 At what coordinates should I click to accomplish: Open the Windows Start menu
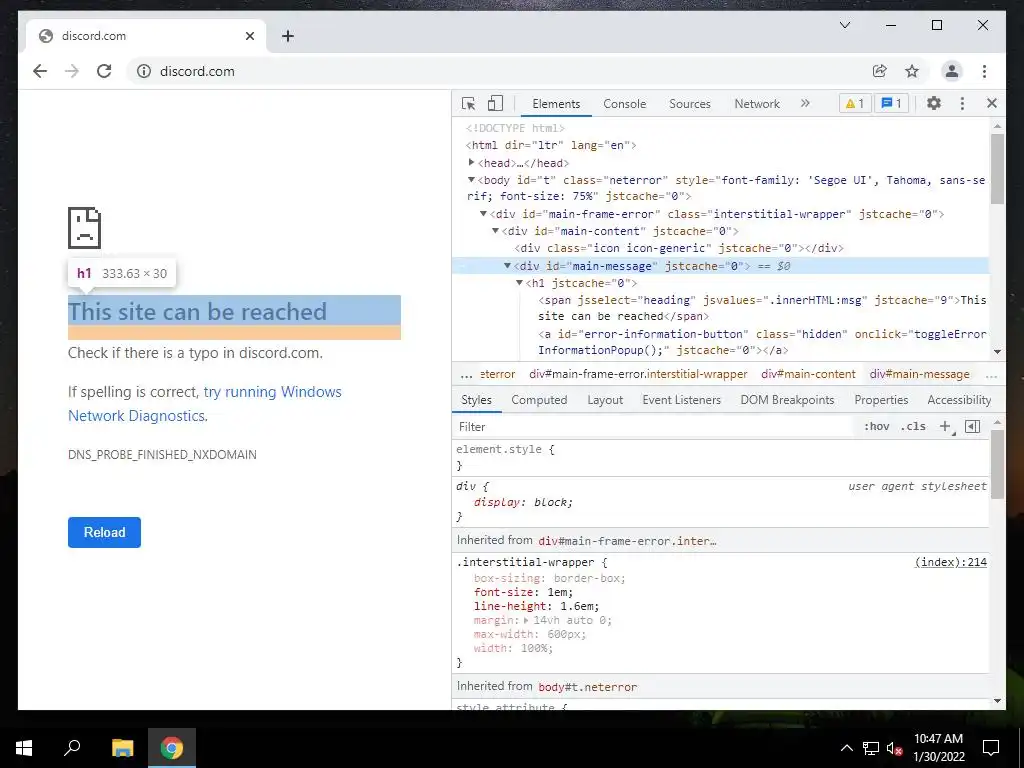click(24, 748)
